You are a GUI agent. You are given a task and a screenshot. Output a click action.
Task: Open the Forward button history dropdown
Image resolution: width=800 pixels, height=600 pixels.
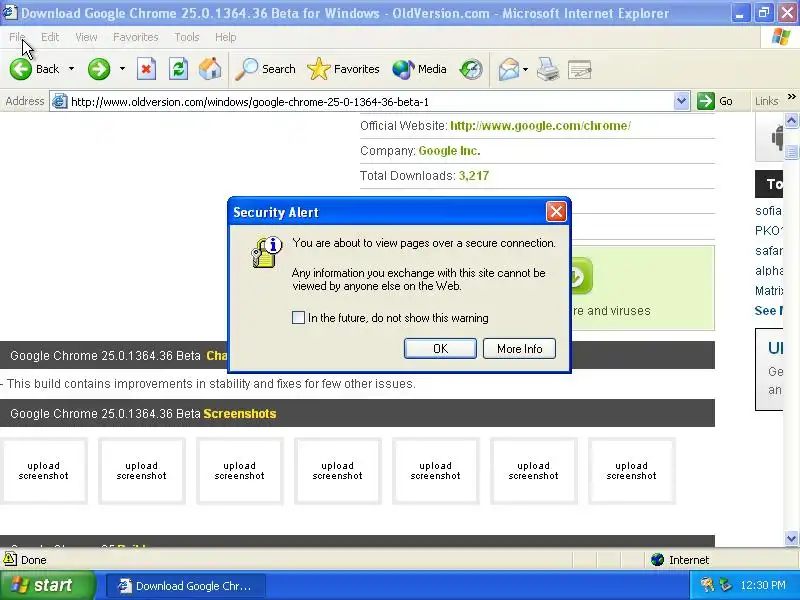pos(122,68)
